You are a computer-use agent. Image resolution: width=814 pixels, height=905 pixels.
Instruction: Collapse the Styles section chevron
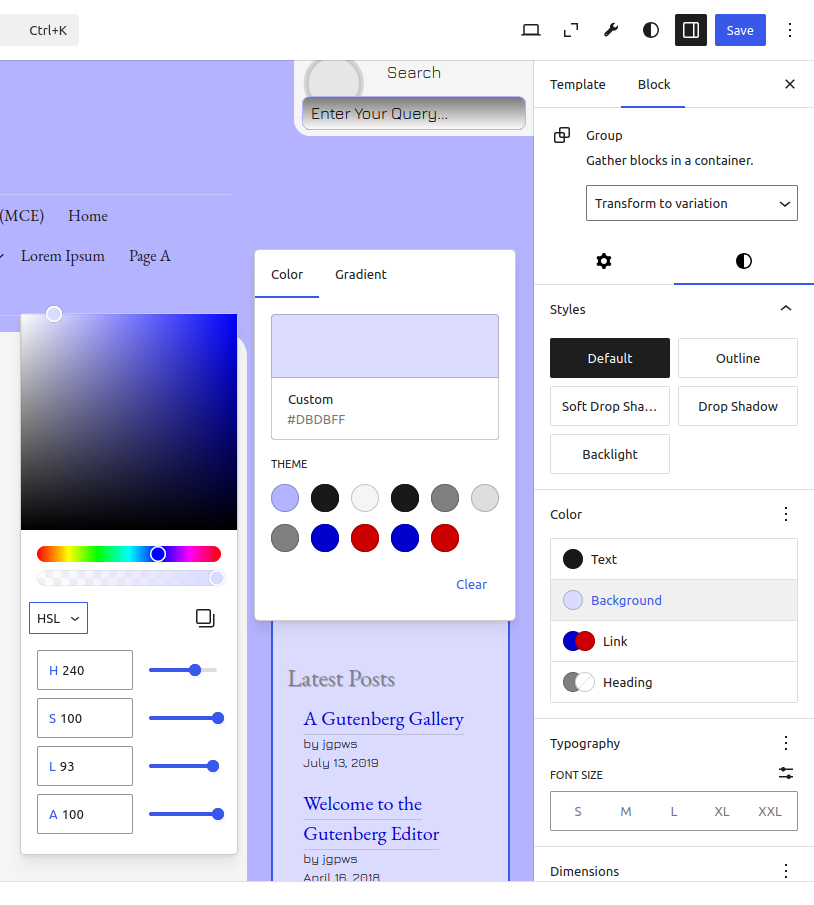[x=786, y=309]
